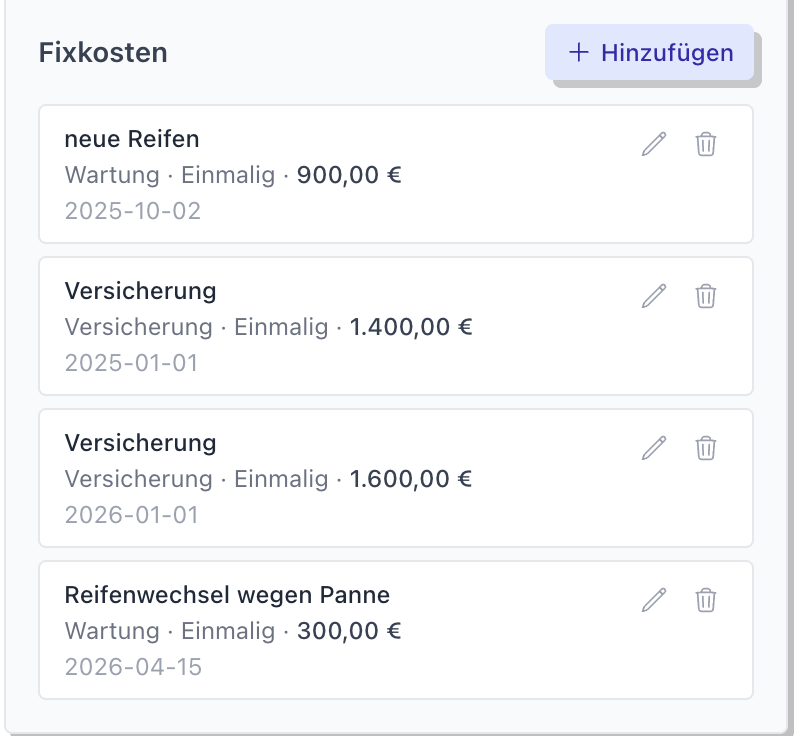
Task: Edit the Reifenwechsel wegen Panne entry
Action: [x=654, y=600]
